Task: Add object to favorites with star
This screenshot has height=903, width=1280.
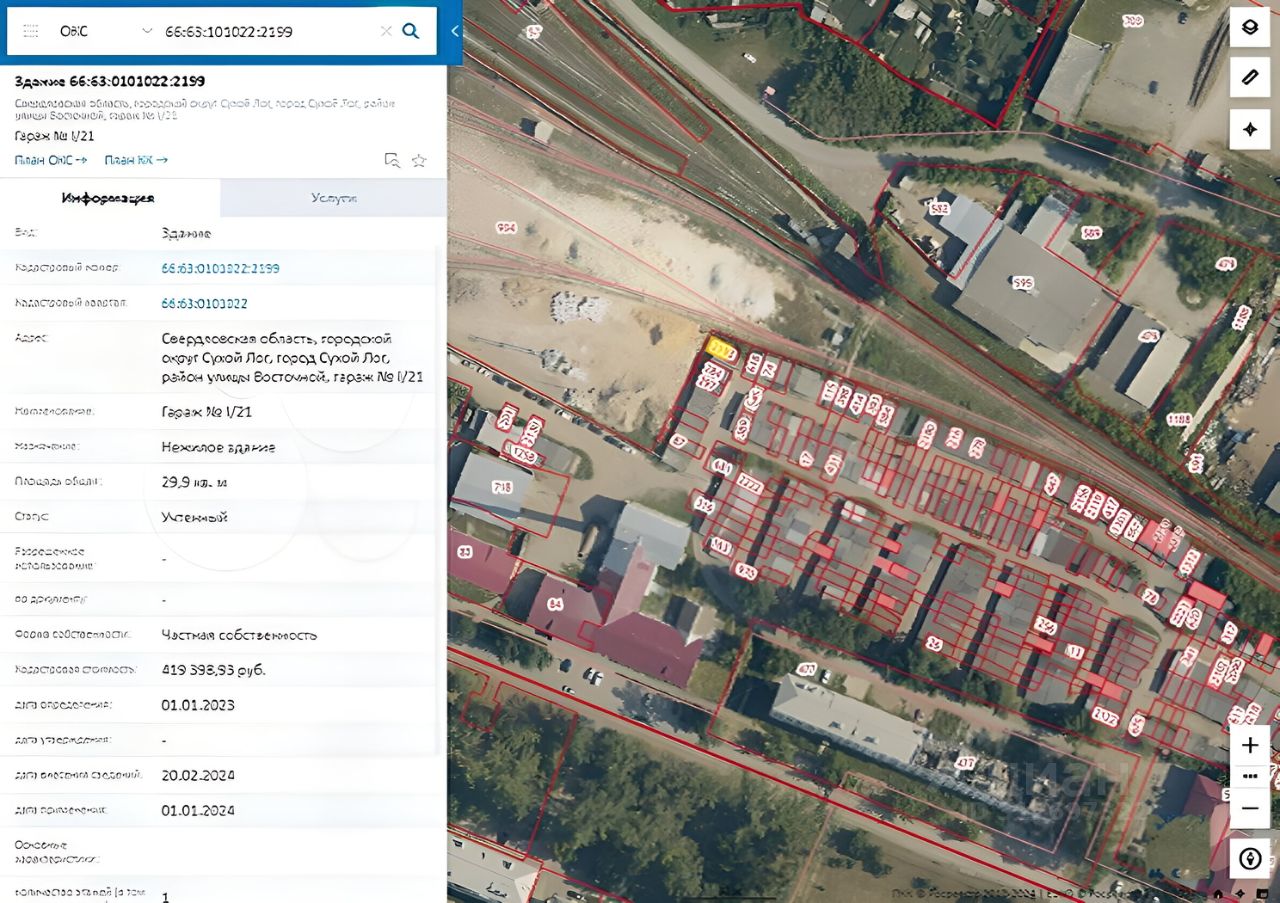Action: pos(419,160)
